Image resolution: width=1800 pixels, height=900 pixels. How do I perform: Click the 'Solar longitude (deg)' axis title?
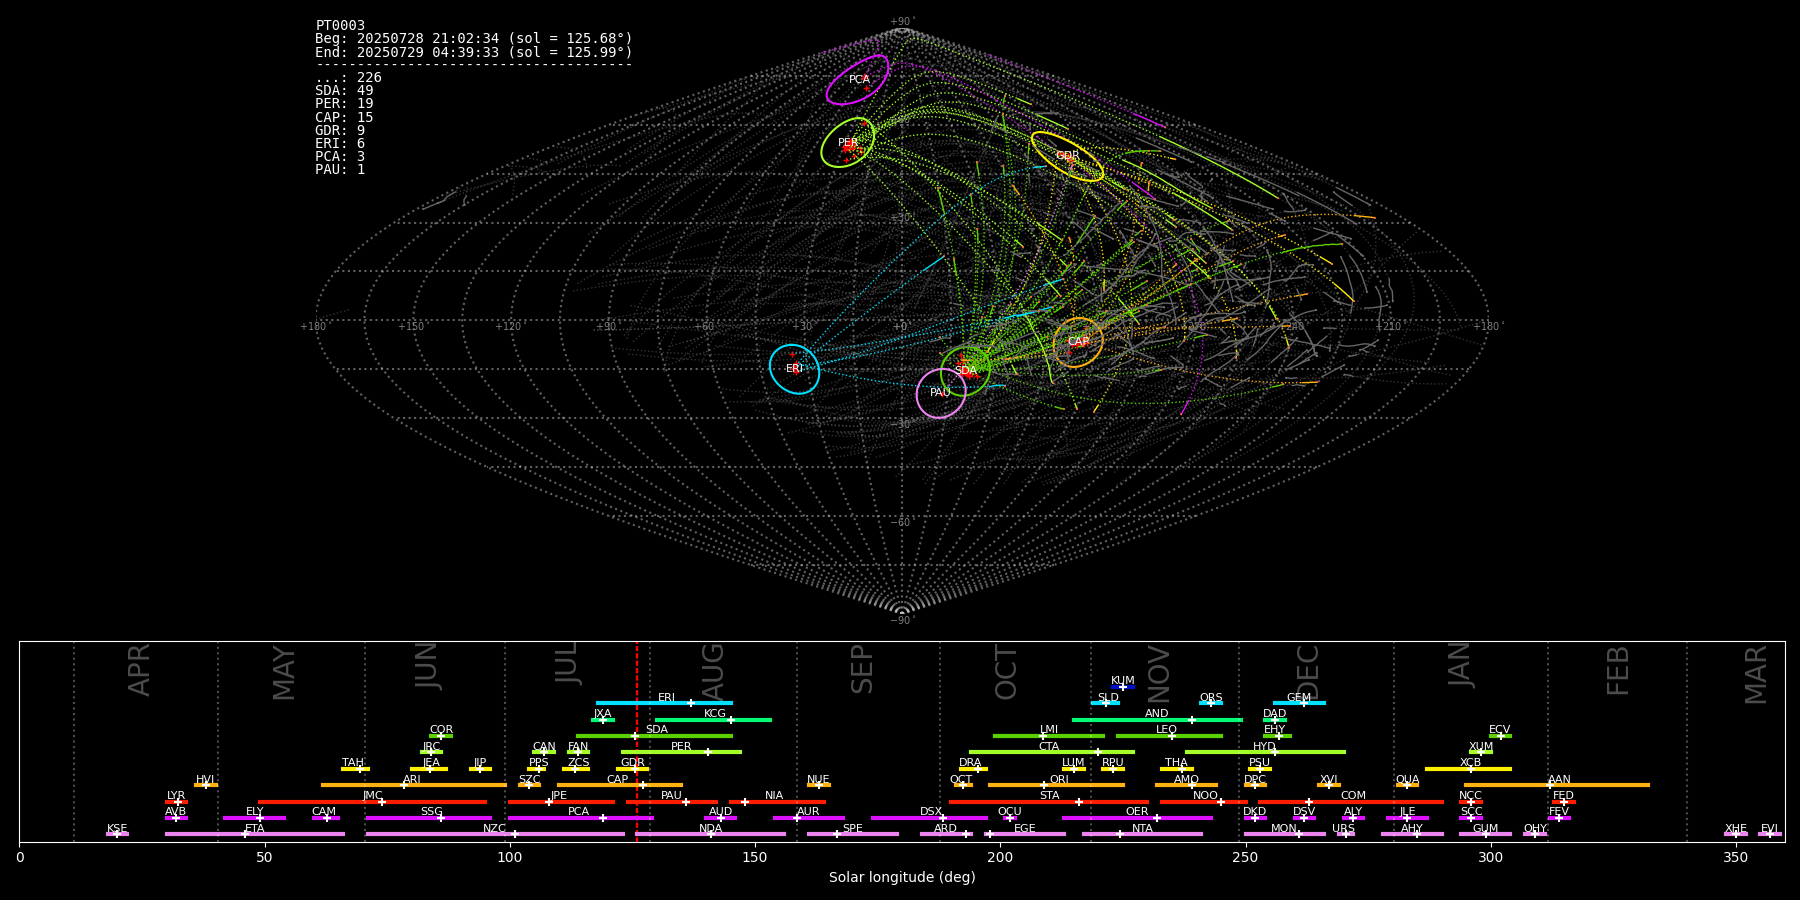coord(902,878)
